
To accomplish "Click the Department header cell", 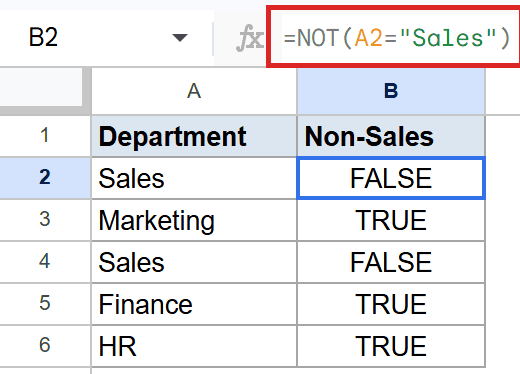I will pos(194,136).
